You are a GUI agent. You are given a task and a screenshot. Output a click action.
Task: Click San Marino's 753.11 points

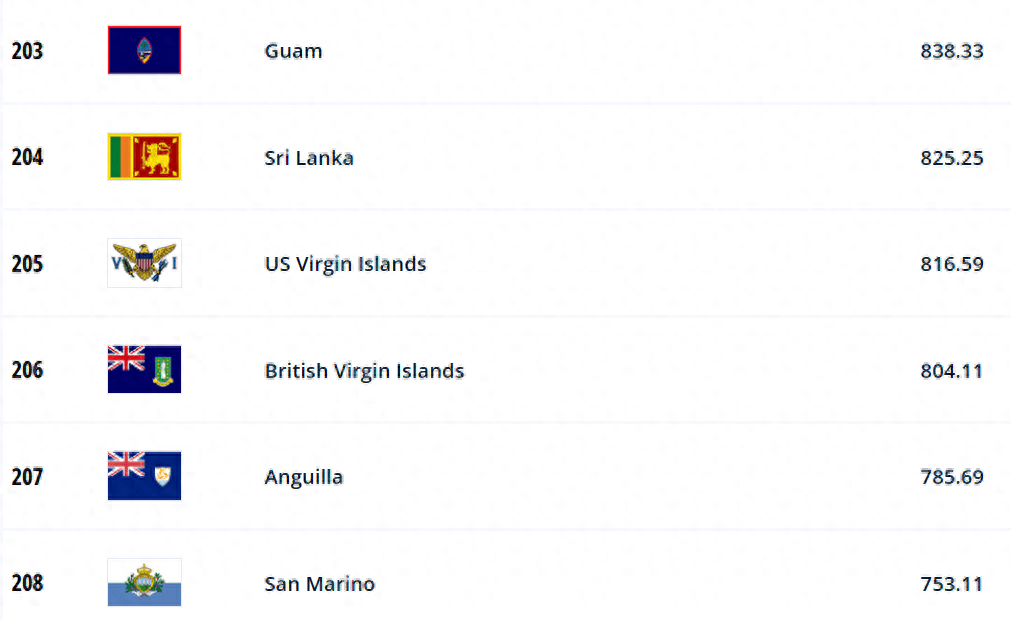tap(952, 584)
